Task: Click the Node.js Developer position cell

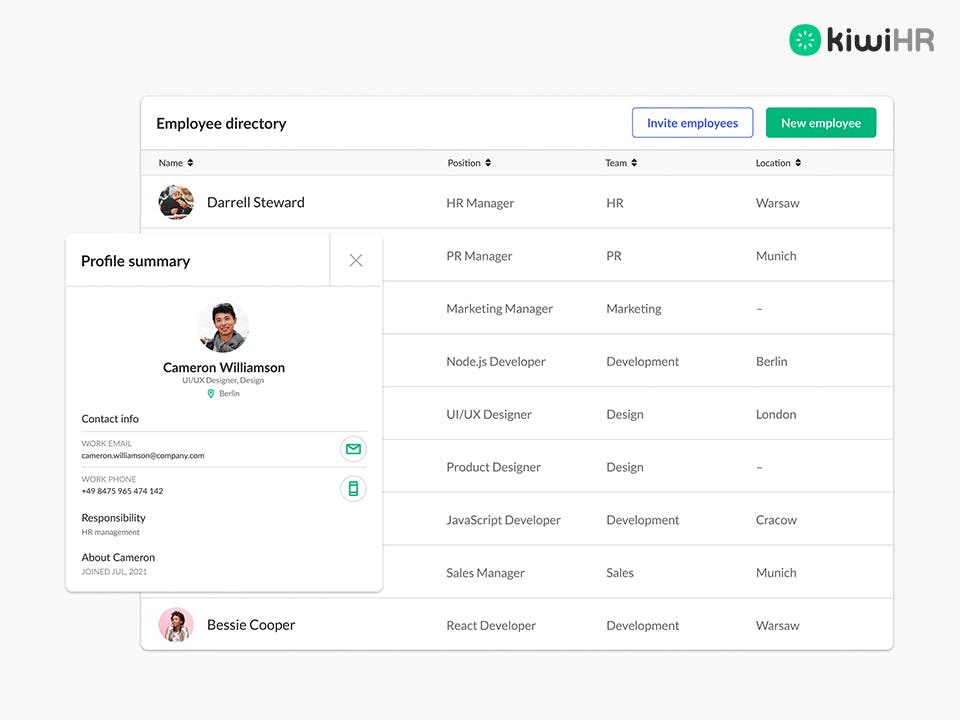Action: coord(495,362)
